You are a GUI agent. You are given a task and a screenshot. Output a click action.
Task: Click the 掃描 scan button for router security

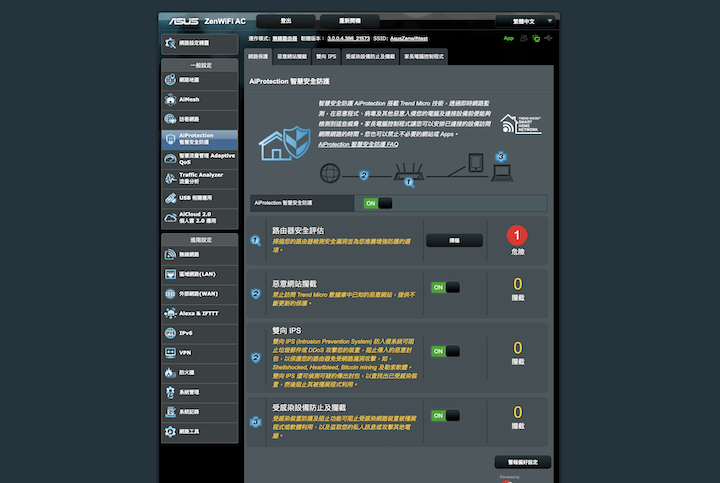pyautogui.click(x=454, y=241)
